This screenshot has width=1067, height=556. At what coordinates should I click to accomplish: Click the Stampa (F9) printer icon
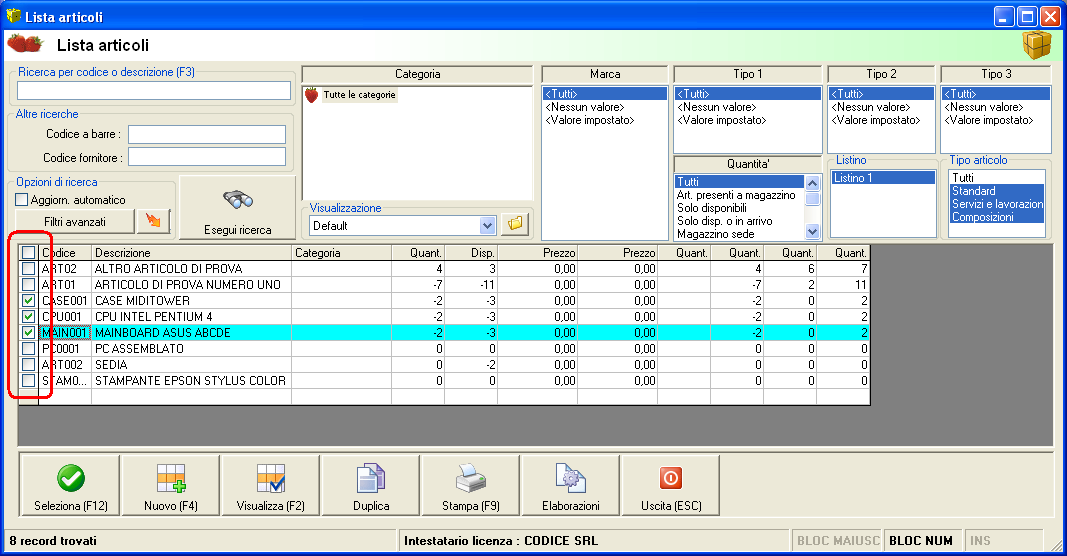tap(471, 478)
